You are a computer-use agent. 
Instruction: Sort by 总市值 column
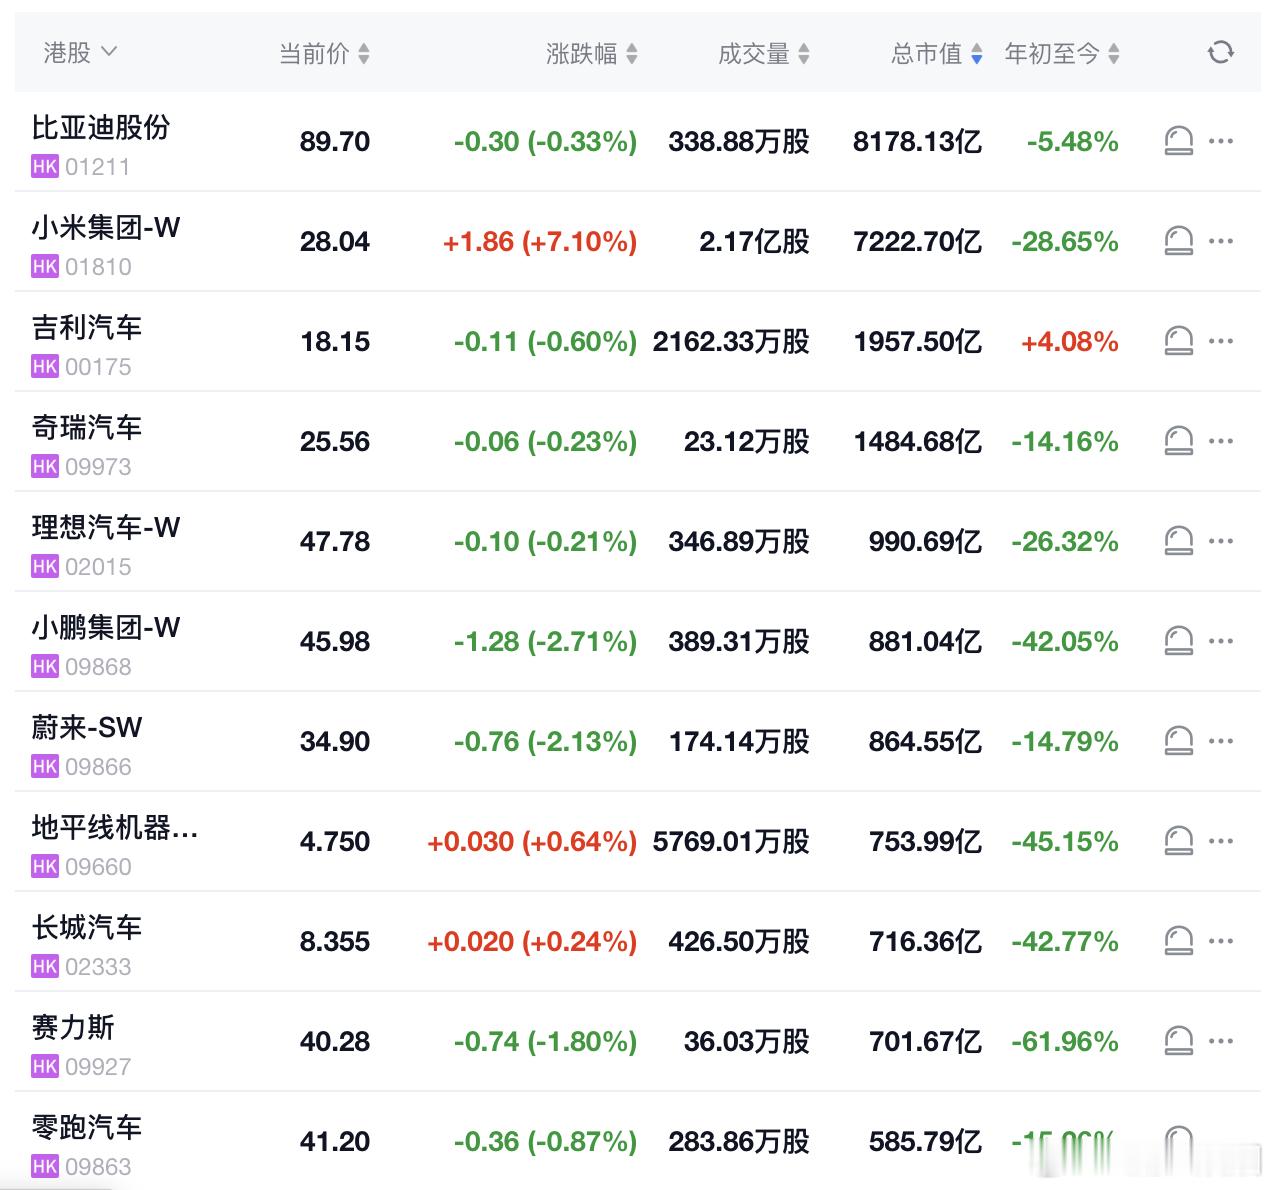point(937,53)
